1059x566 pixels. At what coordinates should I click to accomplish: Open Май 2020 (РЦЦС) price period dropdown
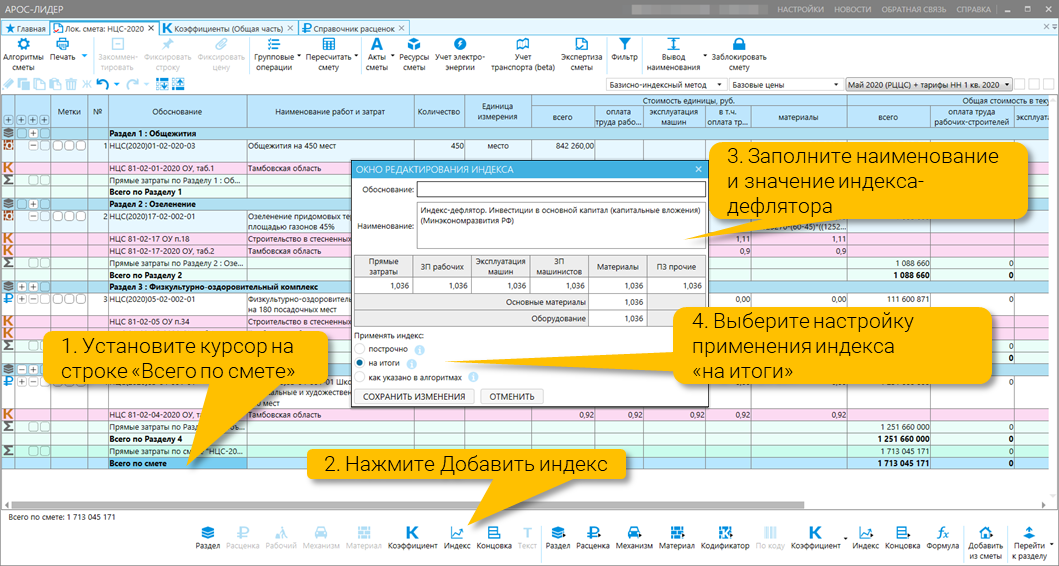(929, 85)
